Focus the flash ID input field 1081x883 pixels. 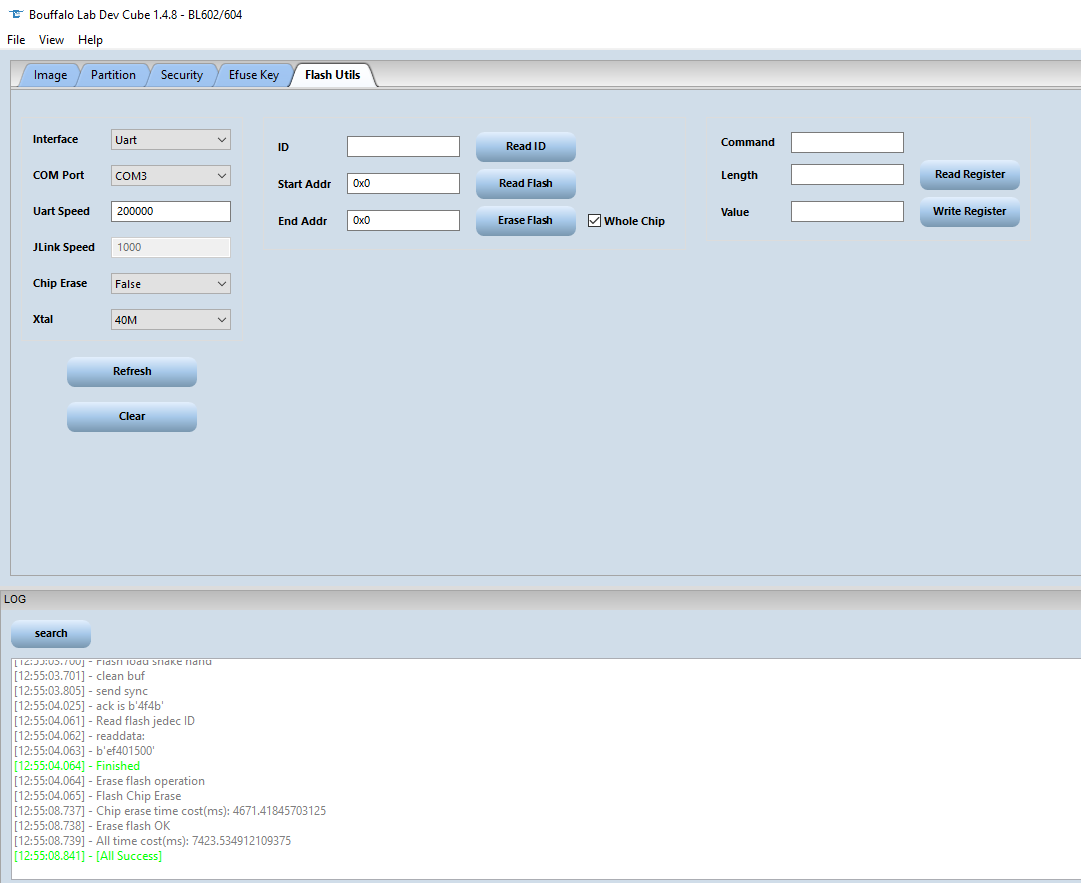click(403, 146)
